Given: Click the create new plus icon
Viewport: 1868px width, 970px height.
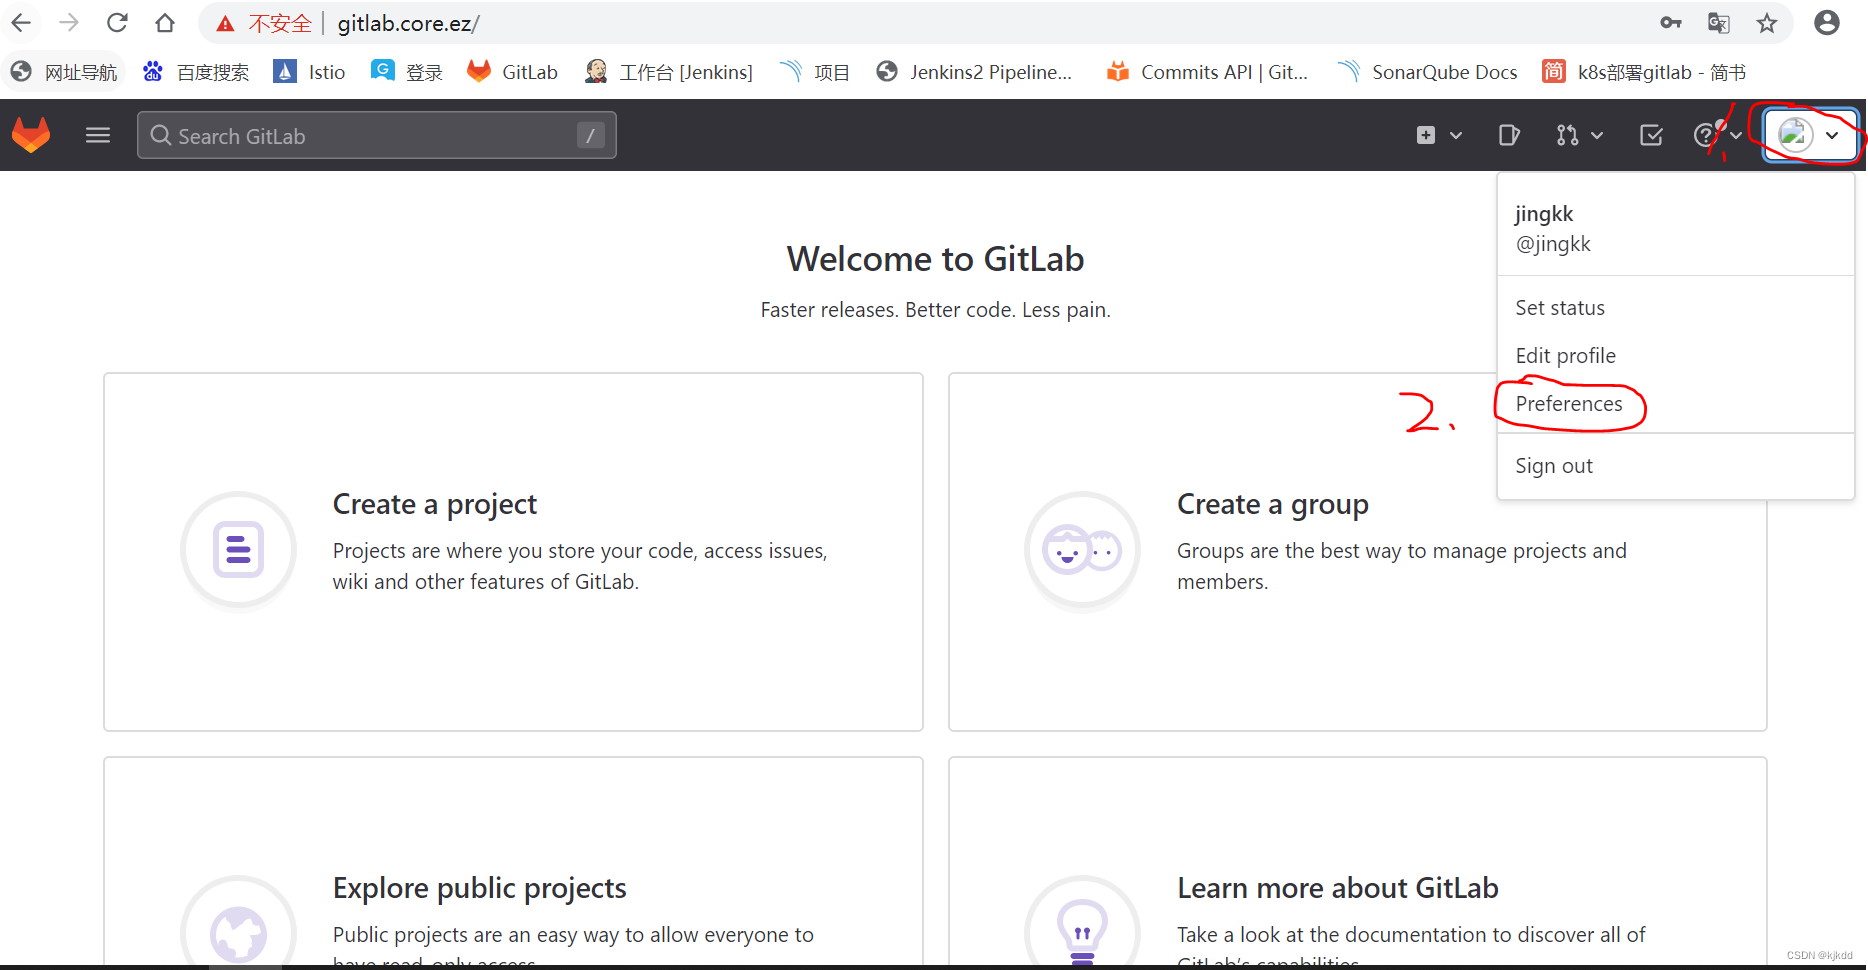Looking at the screenshot, I should (x=1426, y=135).
